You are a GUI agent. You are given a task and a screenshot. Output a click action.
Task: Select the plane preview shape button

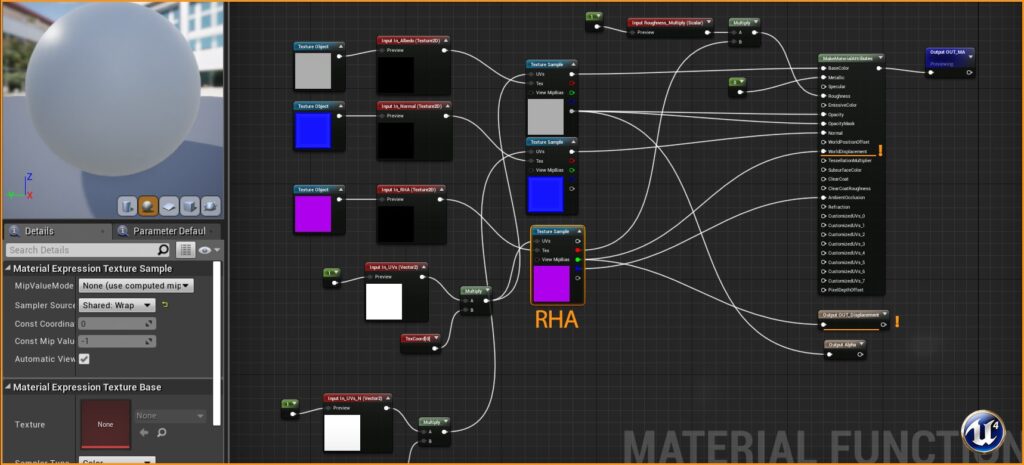click(x=168, y=206)
